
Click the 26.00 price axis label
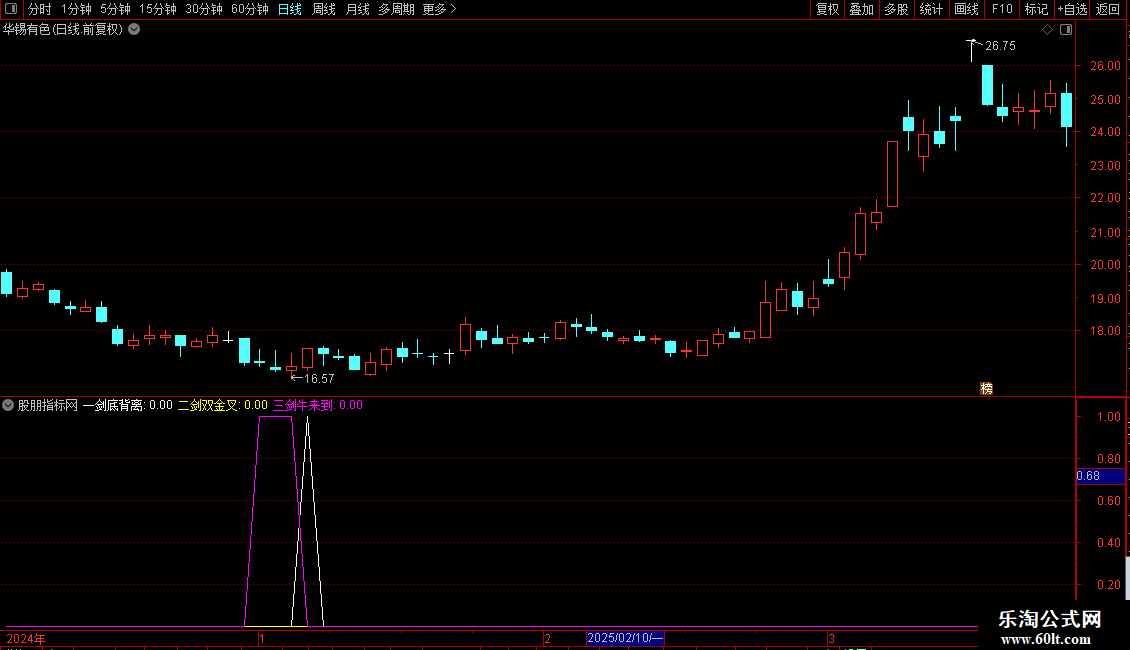coord(1105,66)
